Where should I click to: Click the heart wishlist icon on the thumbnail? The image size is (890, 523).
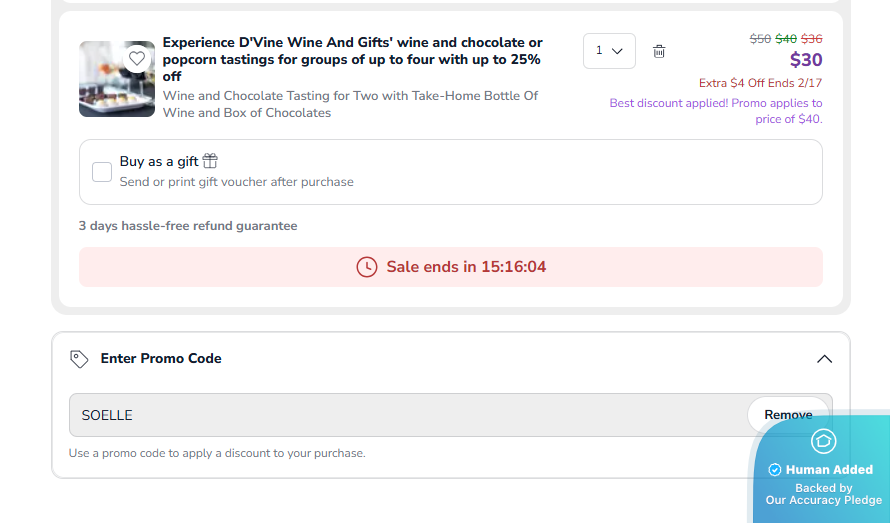[x=137, y=58]
